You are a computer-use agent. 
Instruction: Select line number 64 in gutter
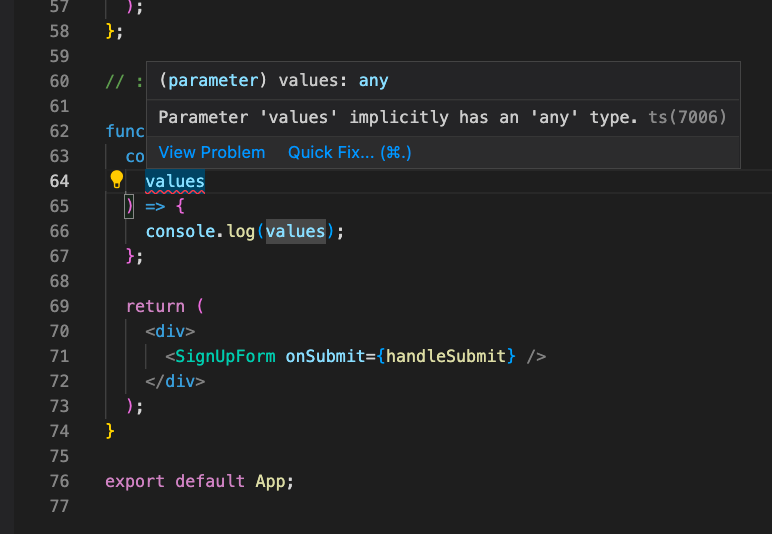click(58, 181)
